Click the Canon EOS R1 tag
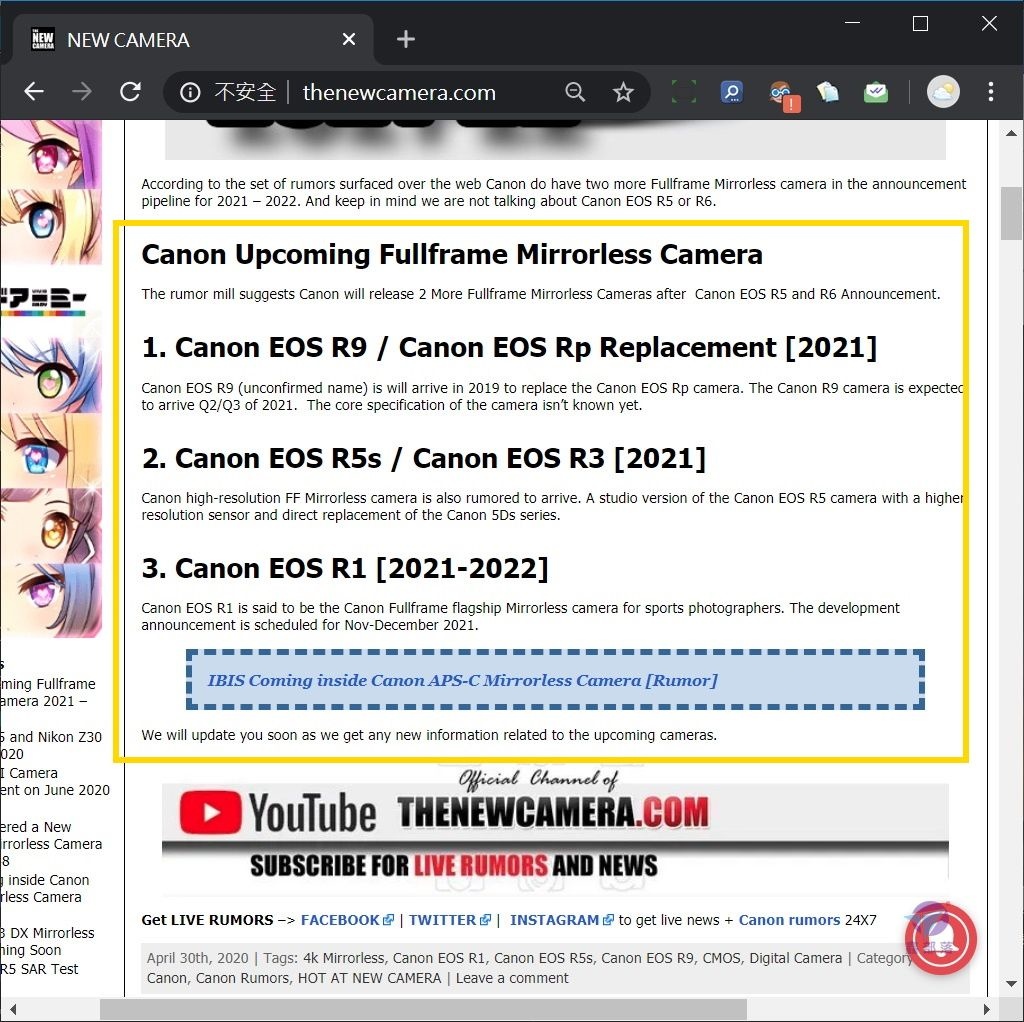The image size is (1024, 1022). (x=439, y=958)
